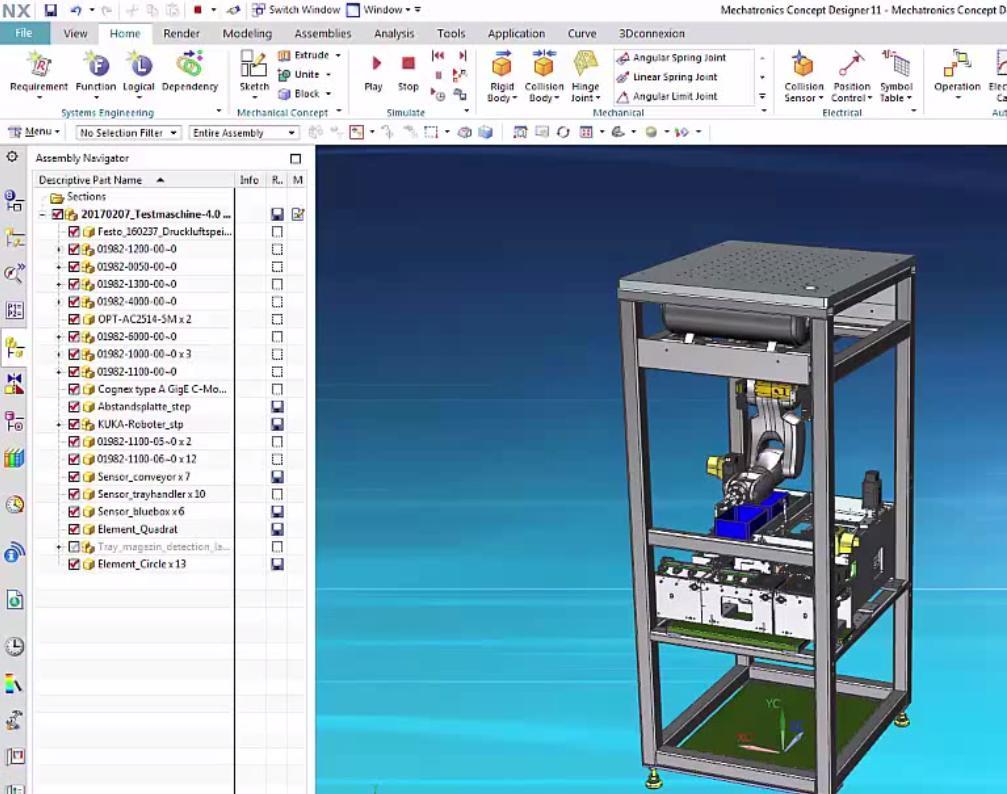Toggle Sensor_conveyor x 7 checkbox
The width and height of the screenshot is (1007, 794).
[74, 477]
